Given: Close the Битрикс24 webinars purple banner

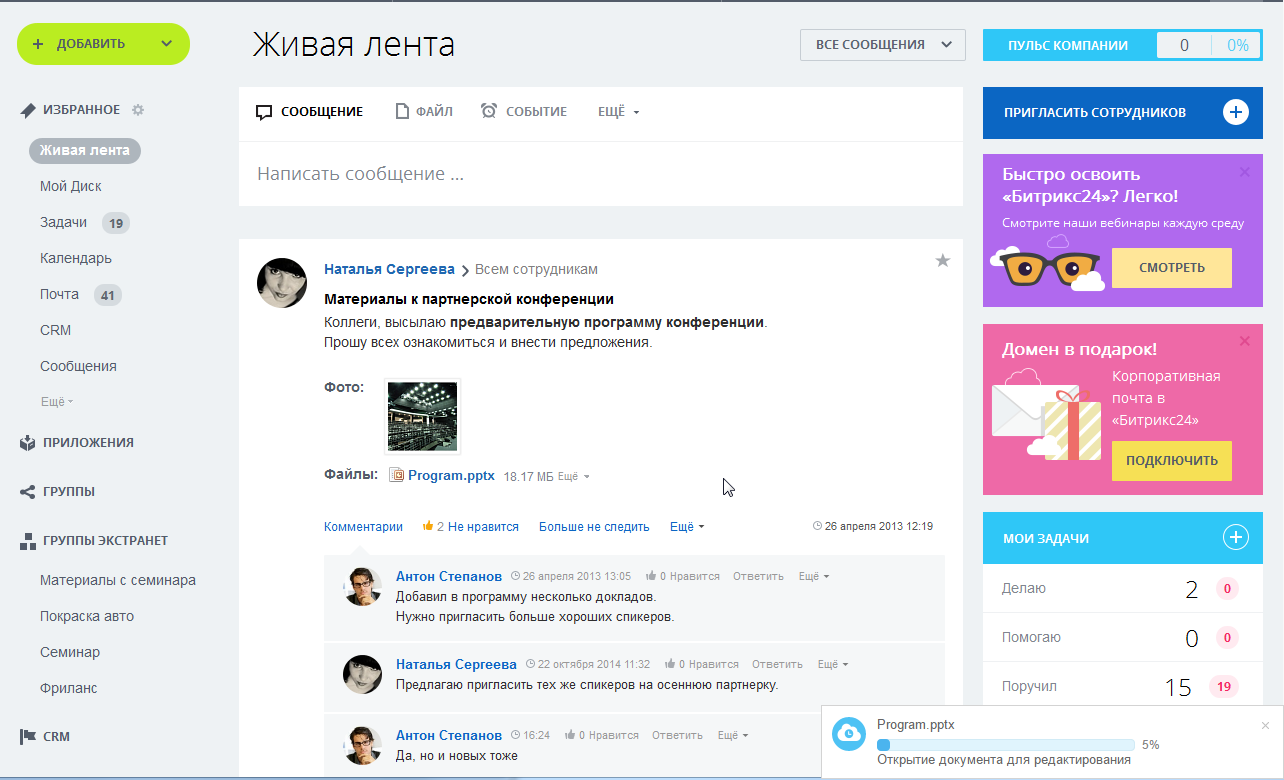Looking at the screenshot, I should [x=1244, y=172].
